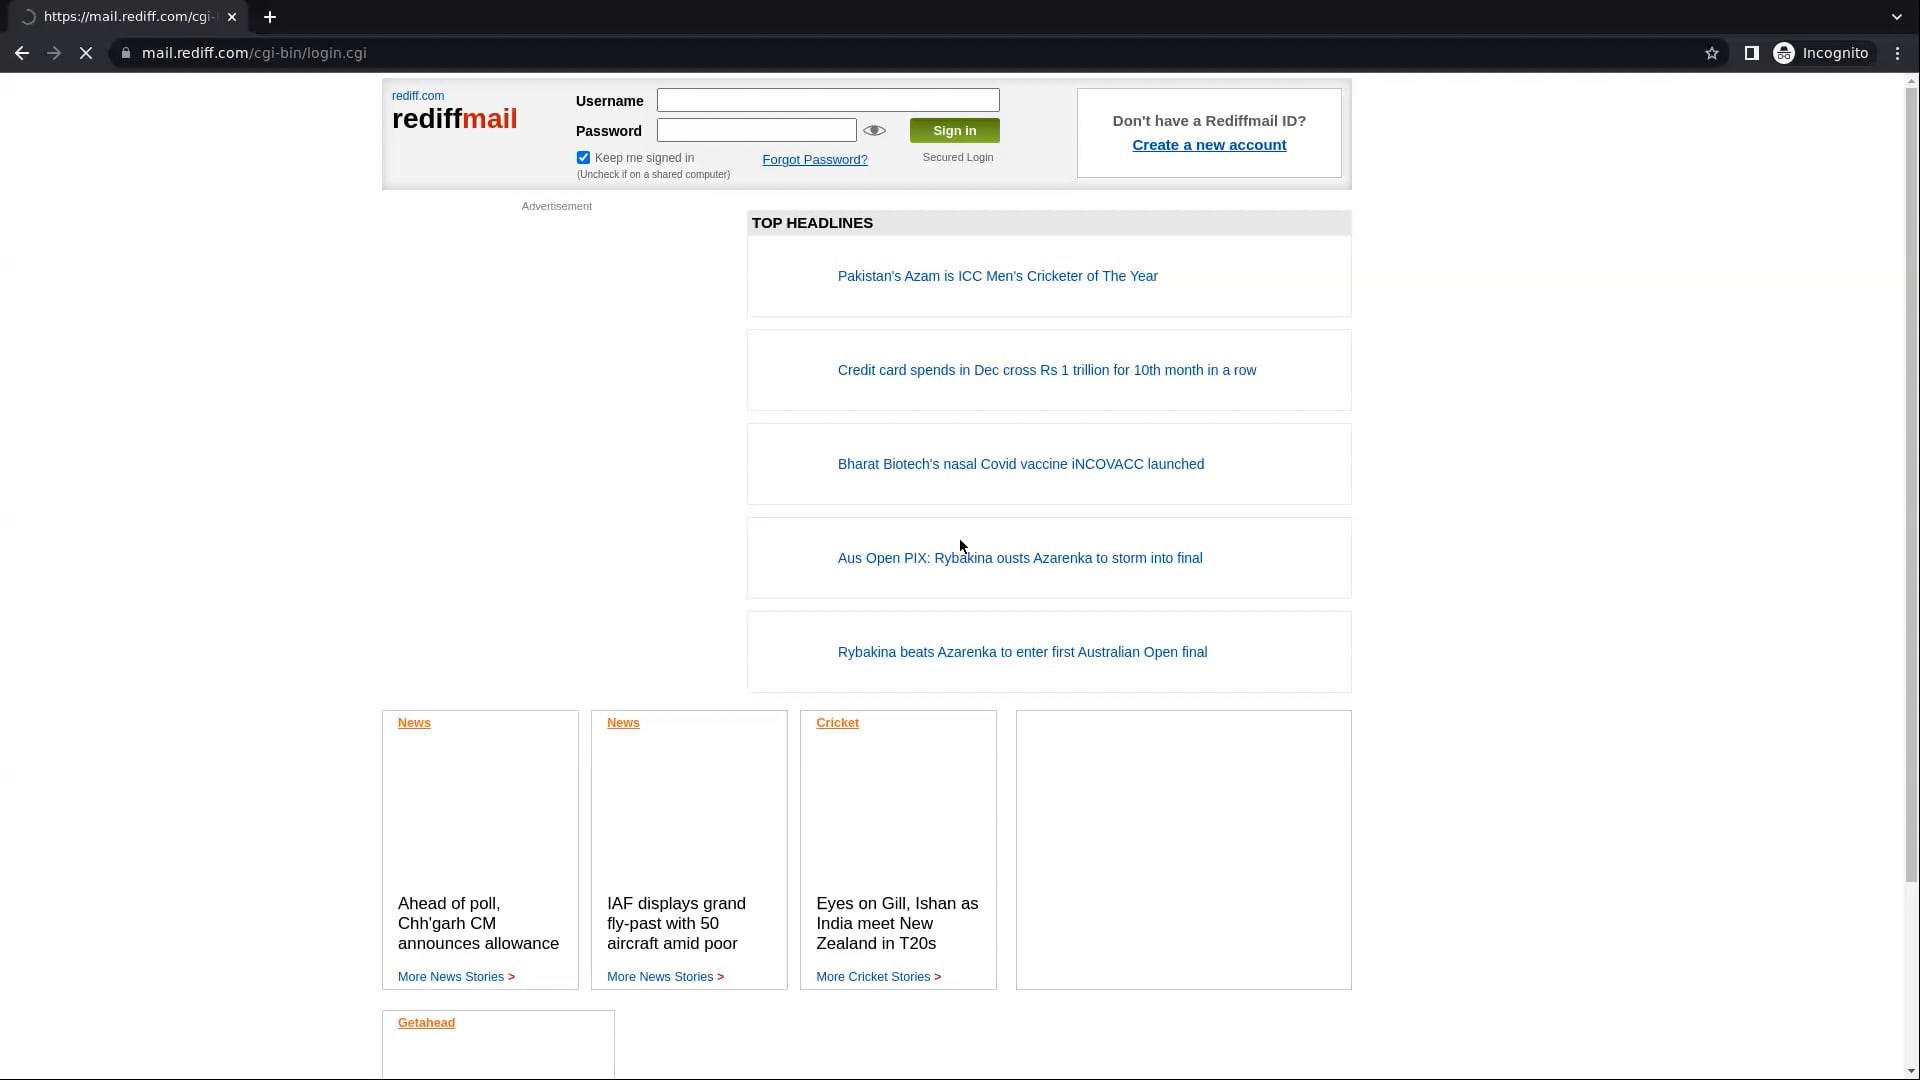1920x1080 pixels.
Task: Click the rediffmail logo
Action: point(455,119)
